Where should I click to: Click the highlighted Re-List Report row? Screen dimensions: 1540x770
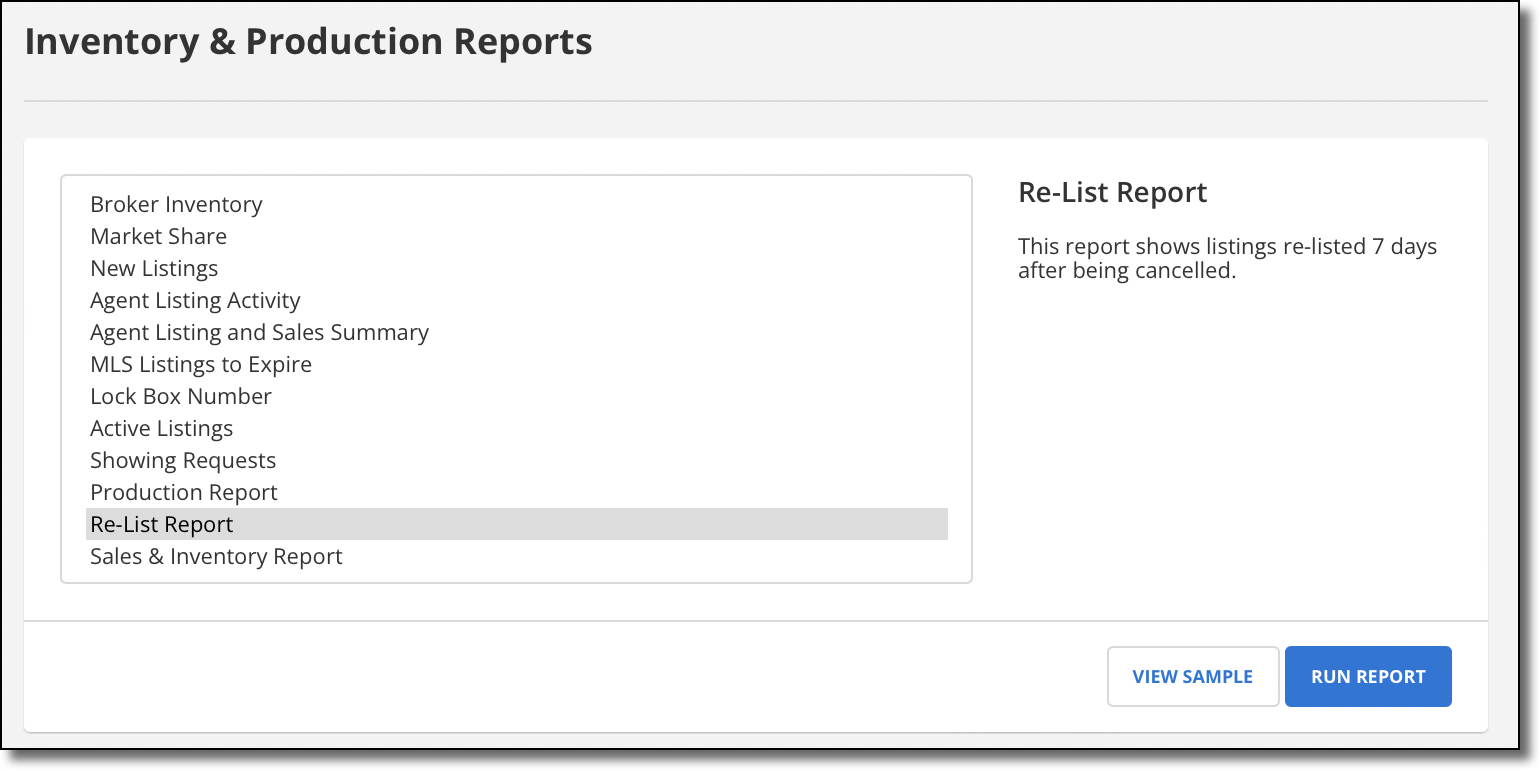(x=517, y=524)
